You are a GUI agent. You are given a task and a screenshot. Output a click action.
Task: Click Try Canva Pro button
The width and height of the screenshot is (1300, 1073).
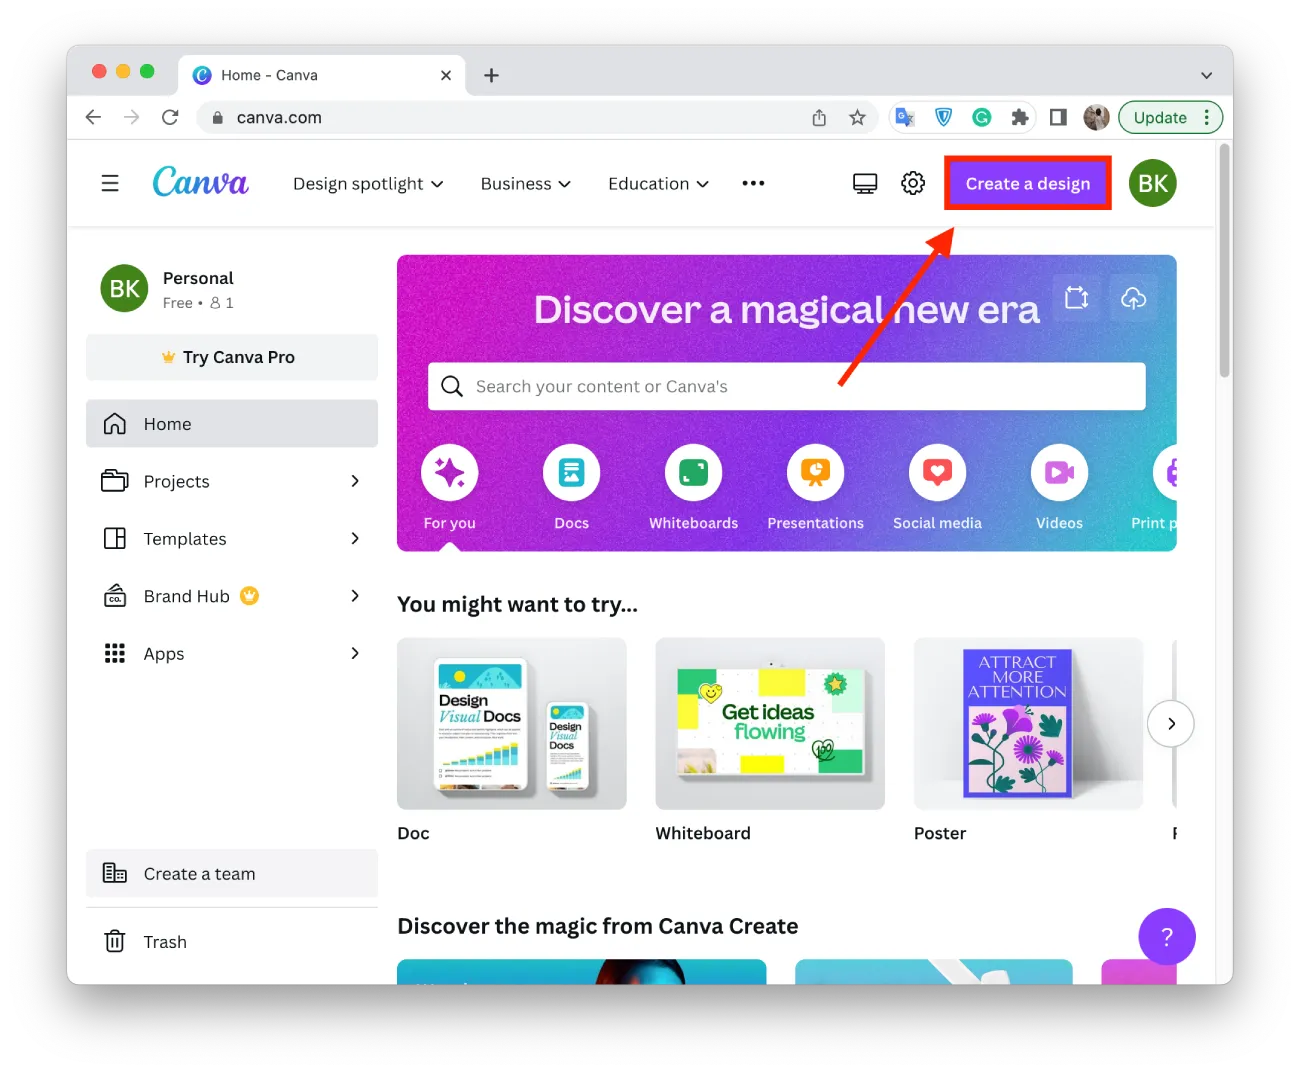pyautogui.click(x=232, y=357)
